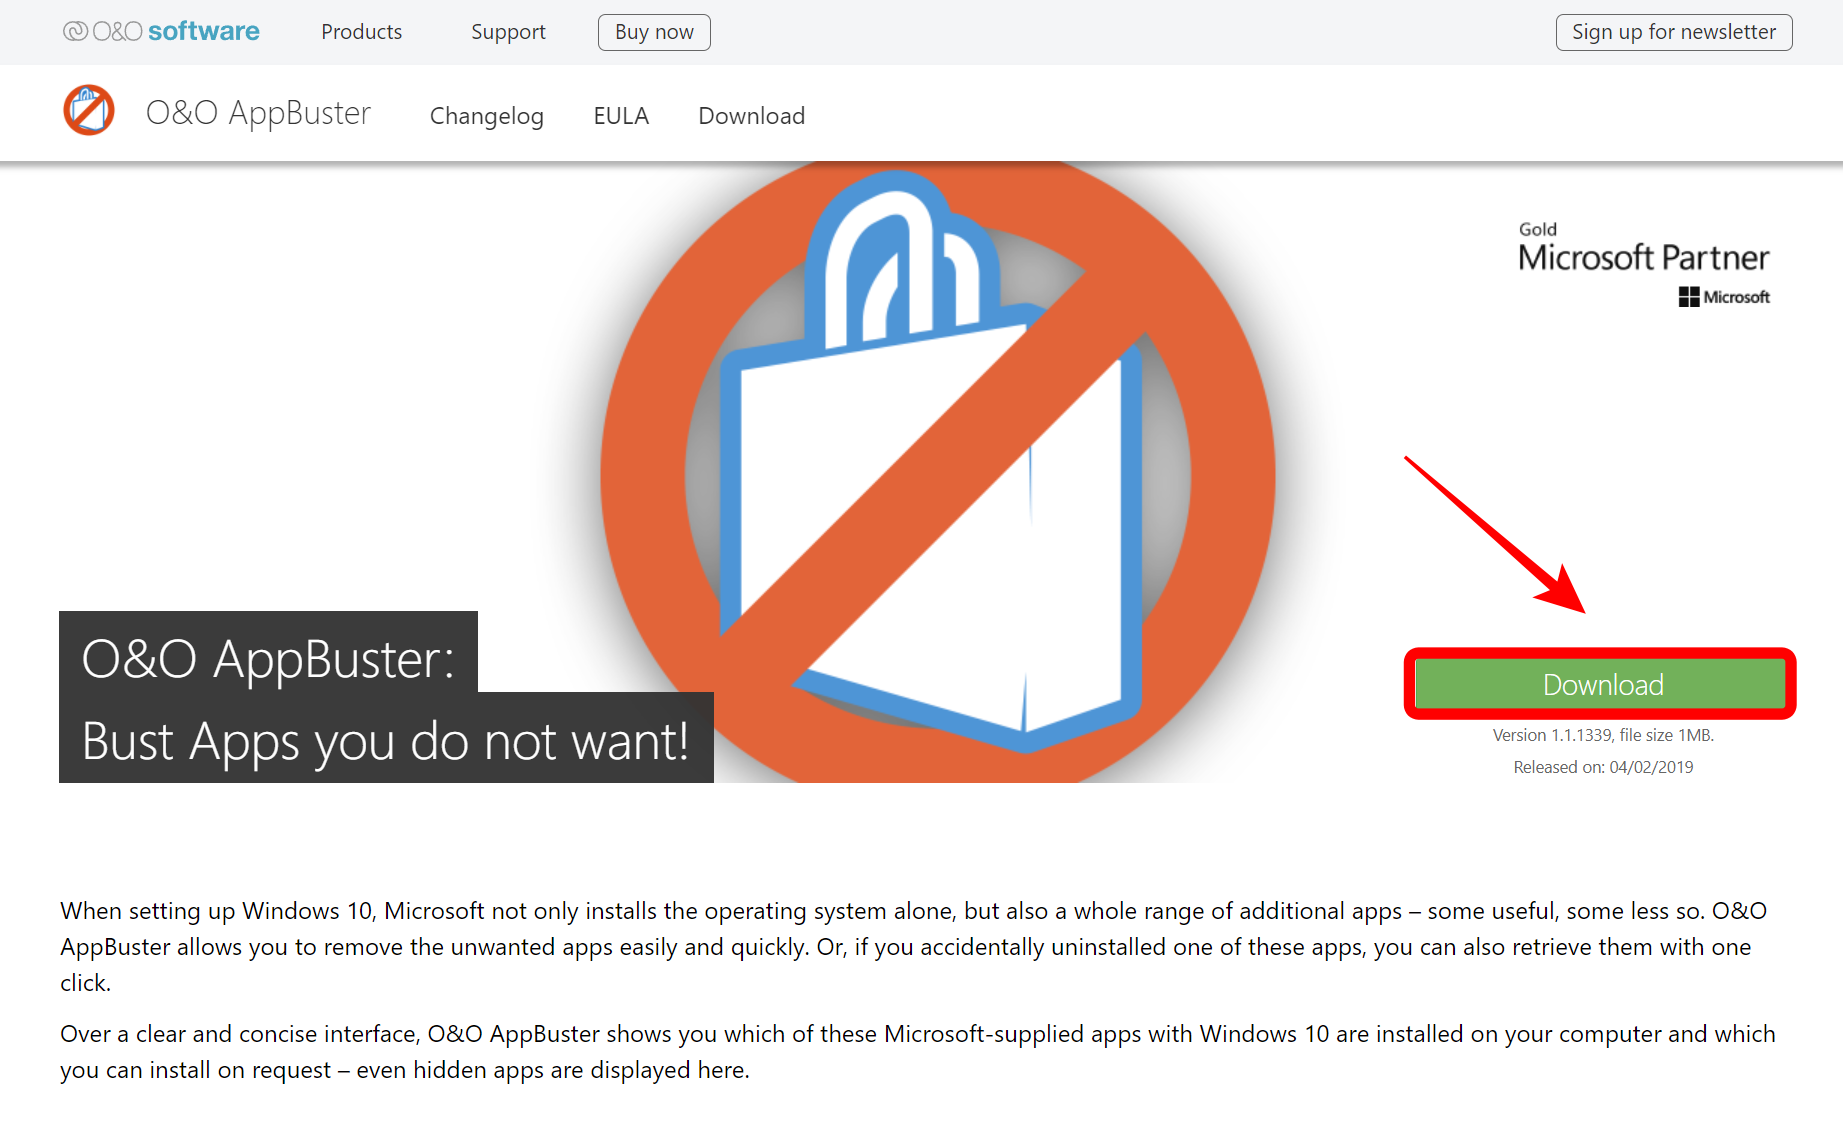Open the Support menu
The height and width of the screenshot is (1137, 1843).
tap(508, 32)
